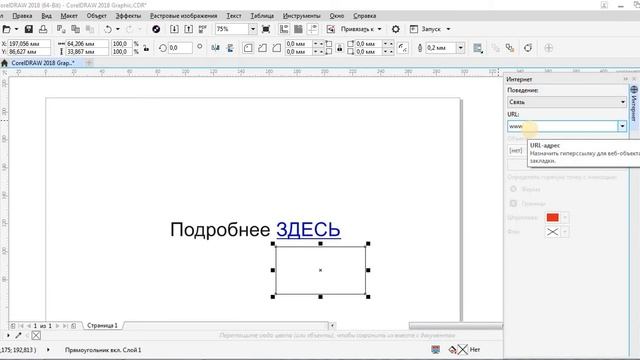The height and width of the screenshot is (360, 640).
Task: Open a document with the folder icon
Action: pyautogui.click(x=6, y=29)
